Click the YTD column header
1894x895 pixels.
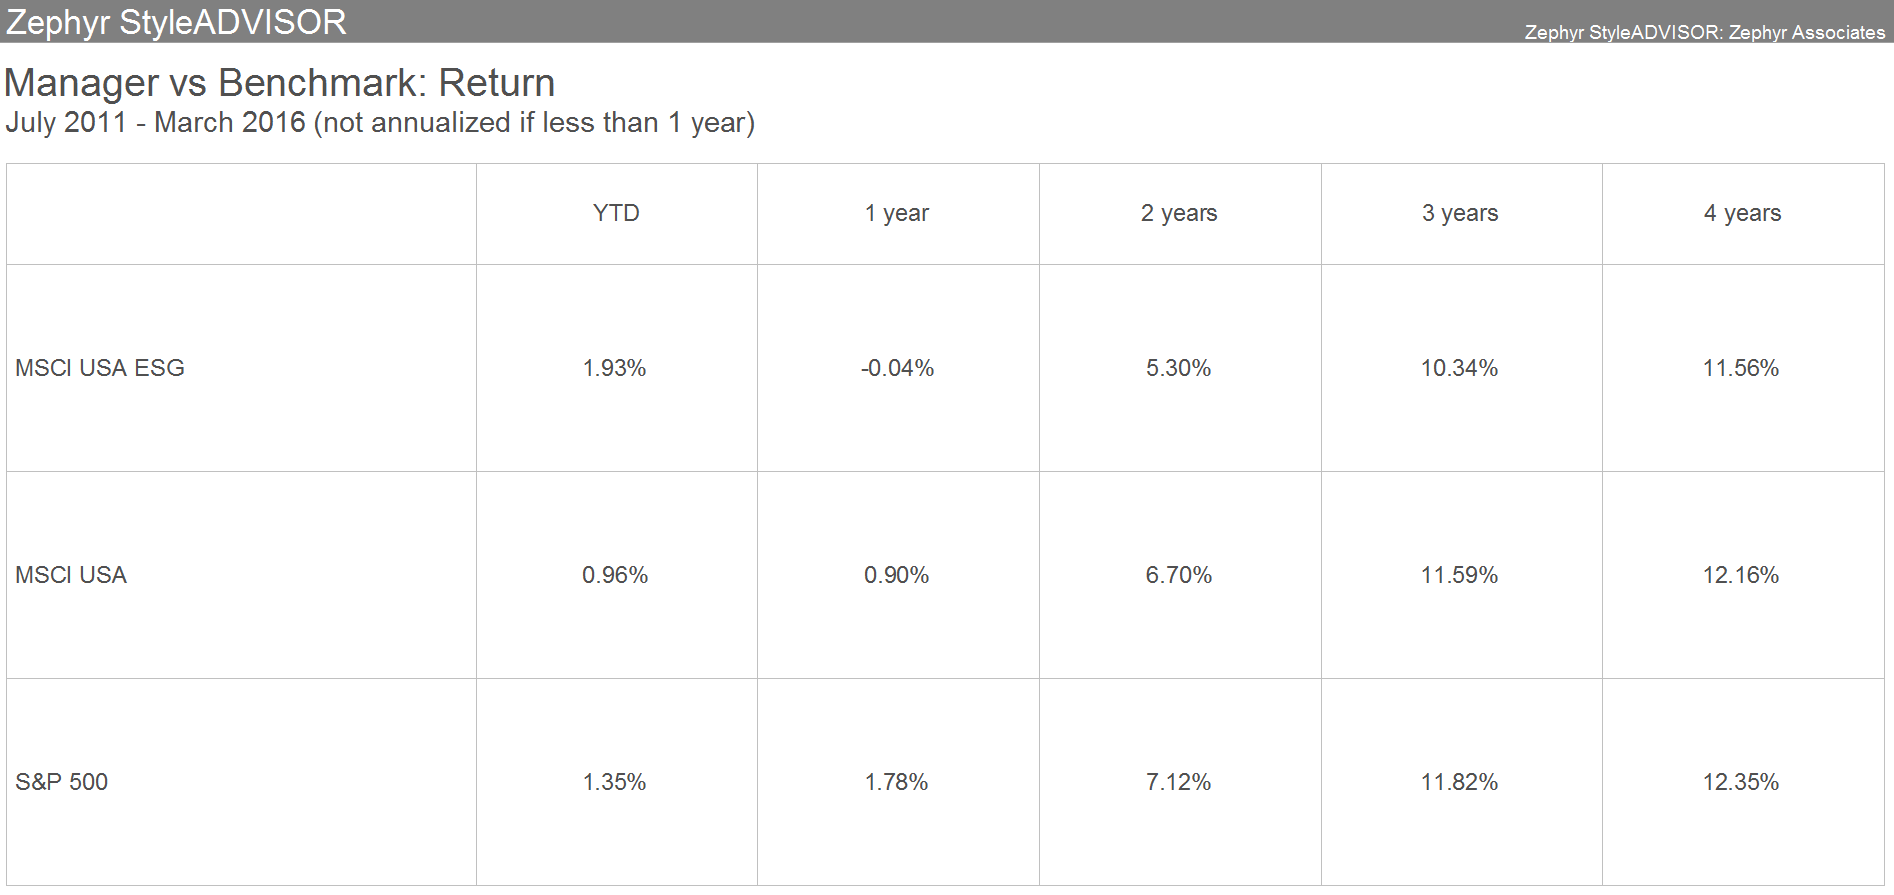[616, 213]
